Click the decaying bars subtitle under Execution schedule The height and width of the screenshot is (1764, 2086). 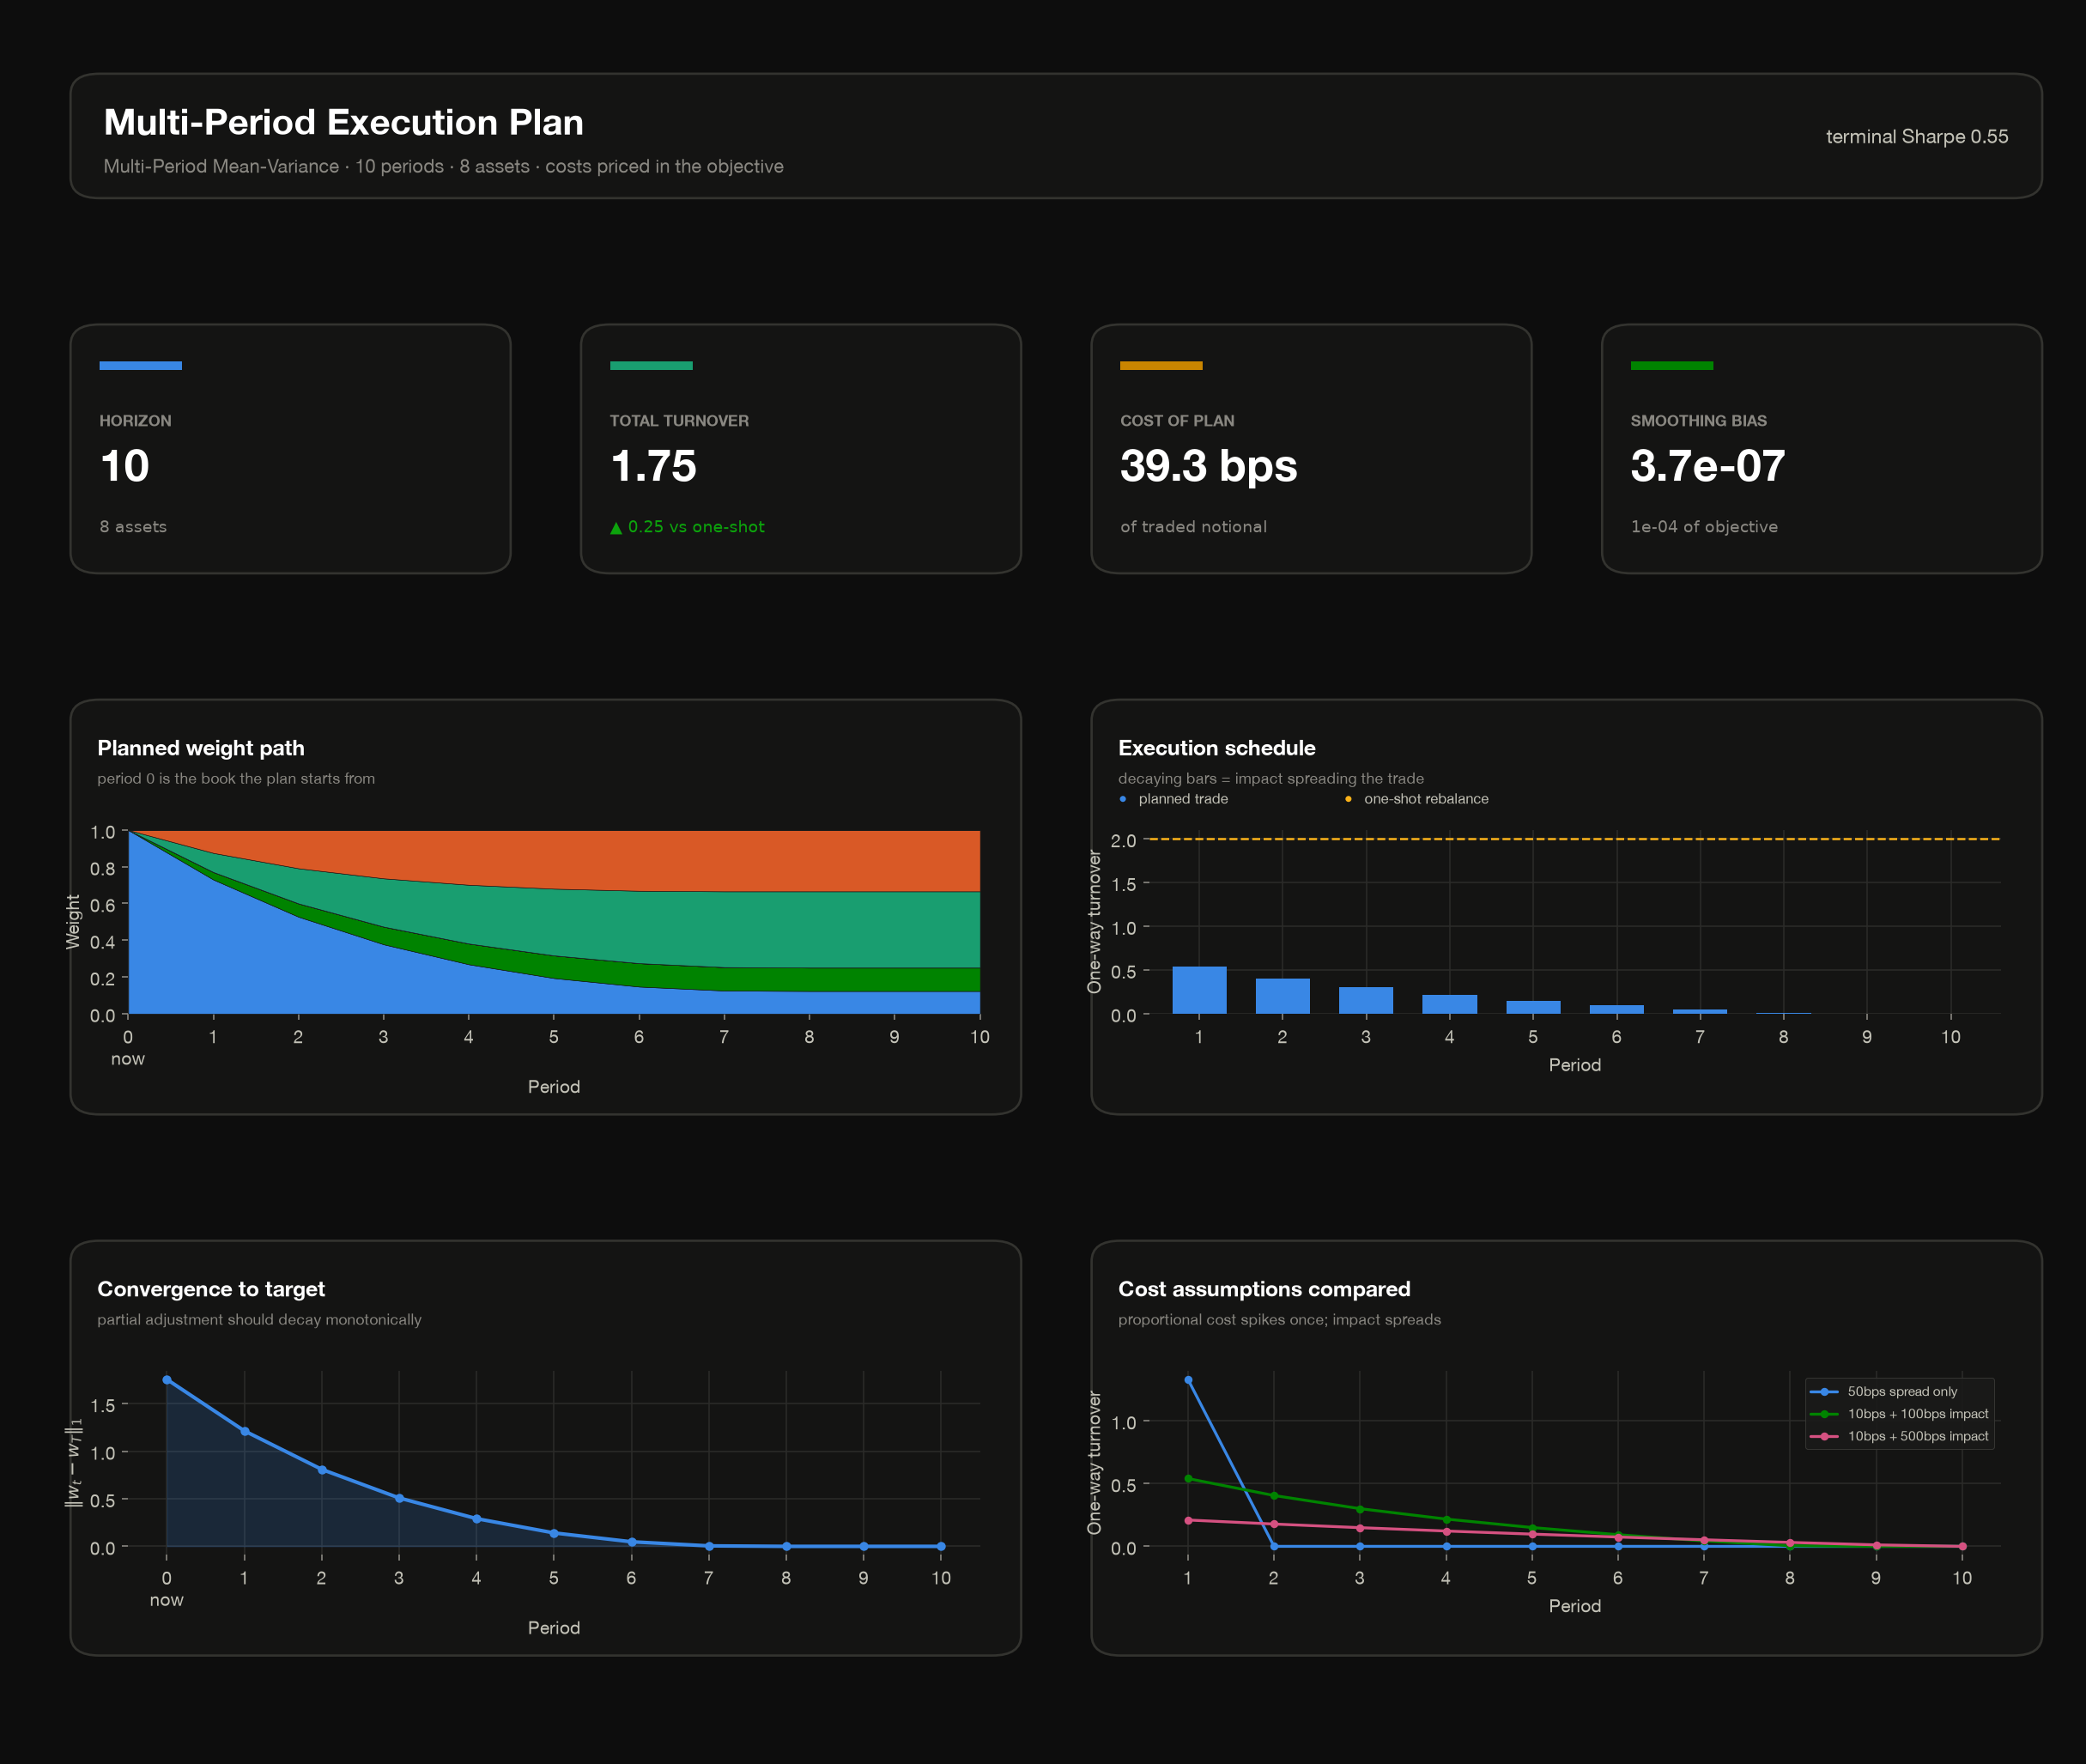[1271, 778]
